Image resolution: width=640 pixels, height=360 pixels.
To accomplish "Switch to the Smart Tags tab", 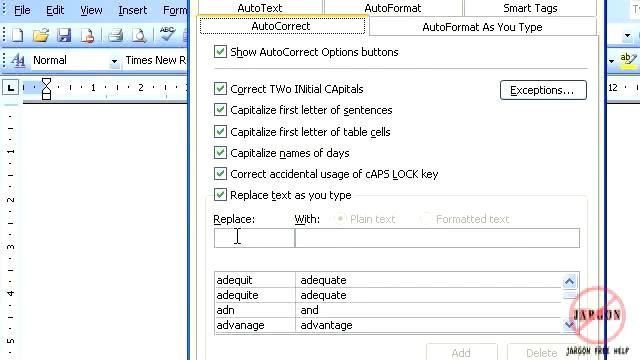I will pos(530,8).
